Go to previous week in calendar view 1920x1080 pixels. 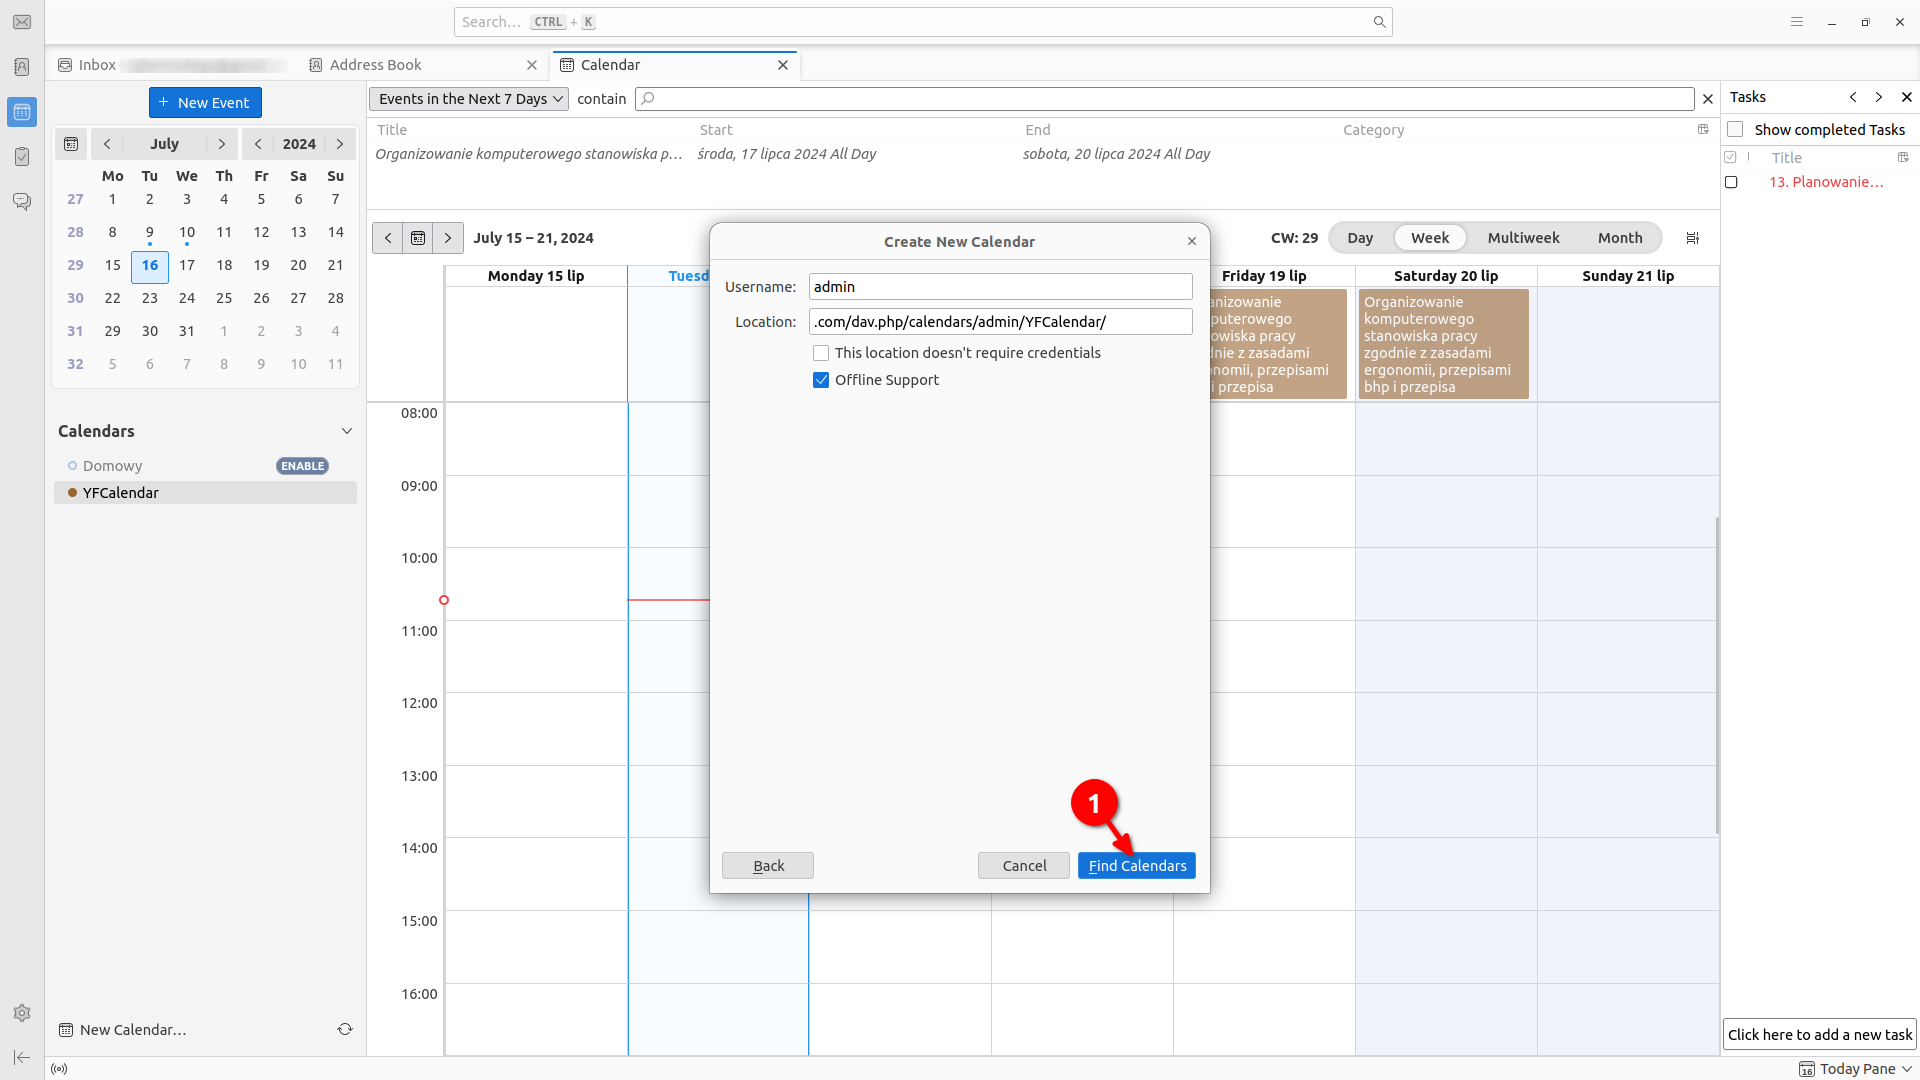(388, 238)
